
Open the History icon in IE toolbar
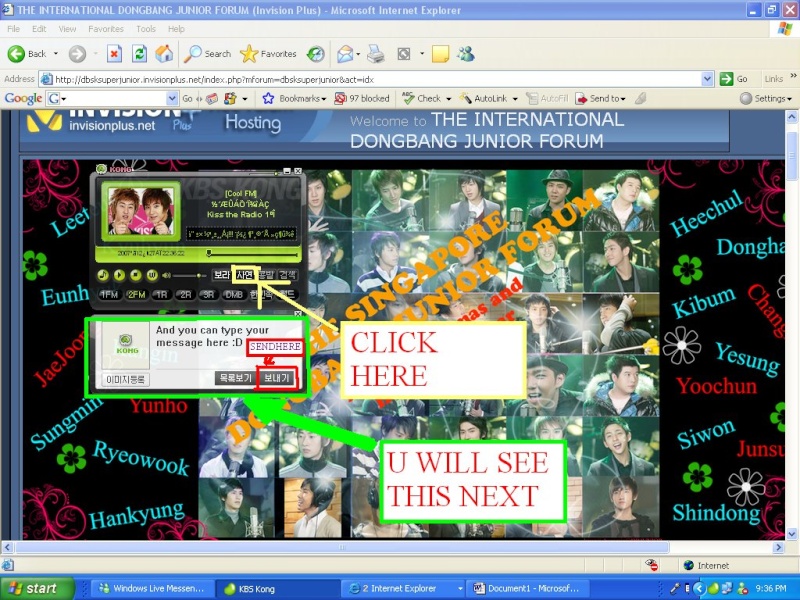(316, 54)
